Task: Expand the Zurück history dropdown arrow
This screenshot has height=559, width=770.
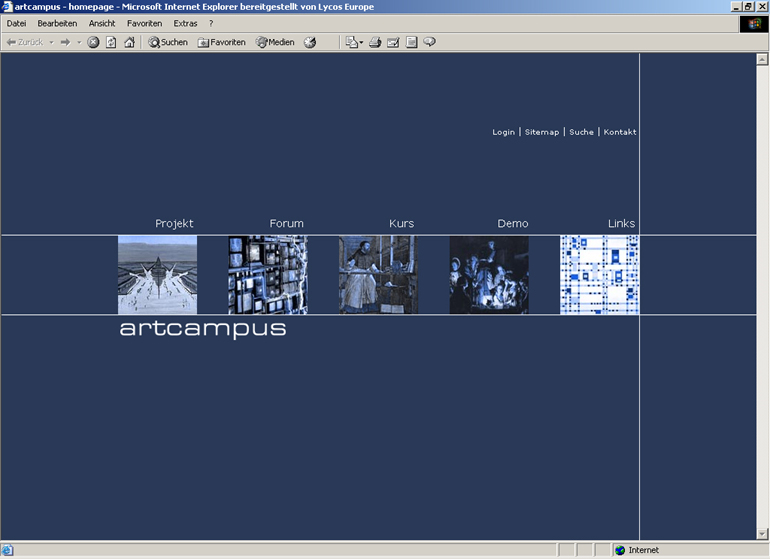Action: point(50,42)
